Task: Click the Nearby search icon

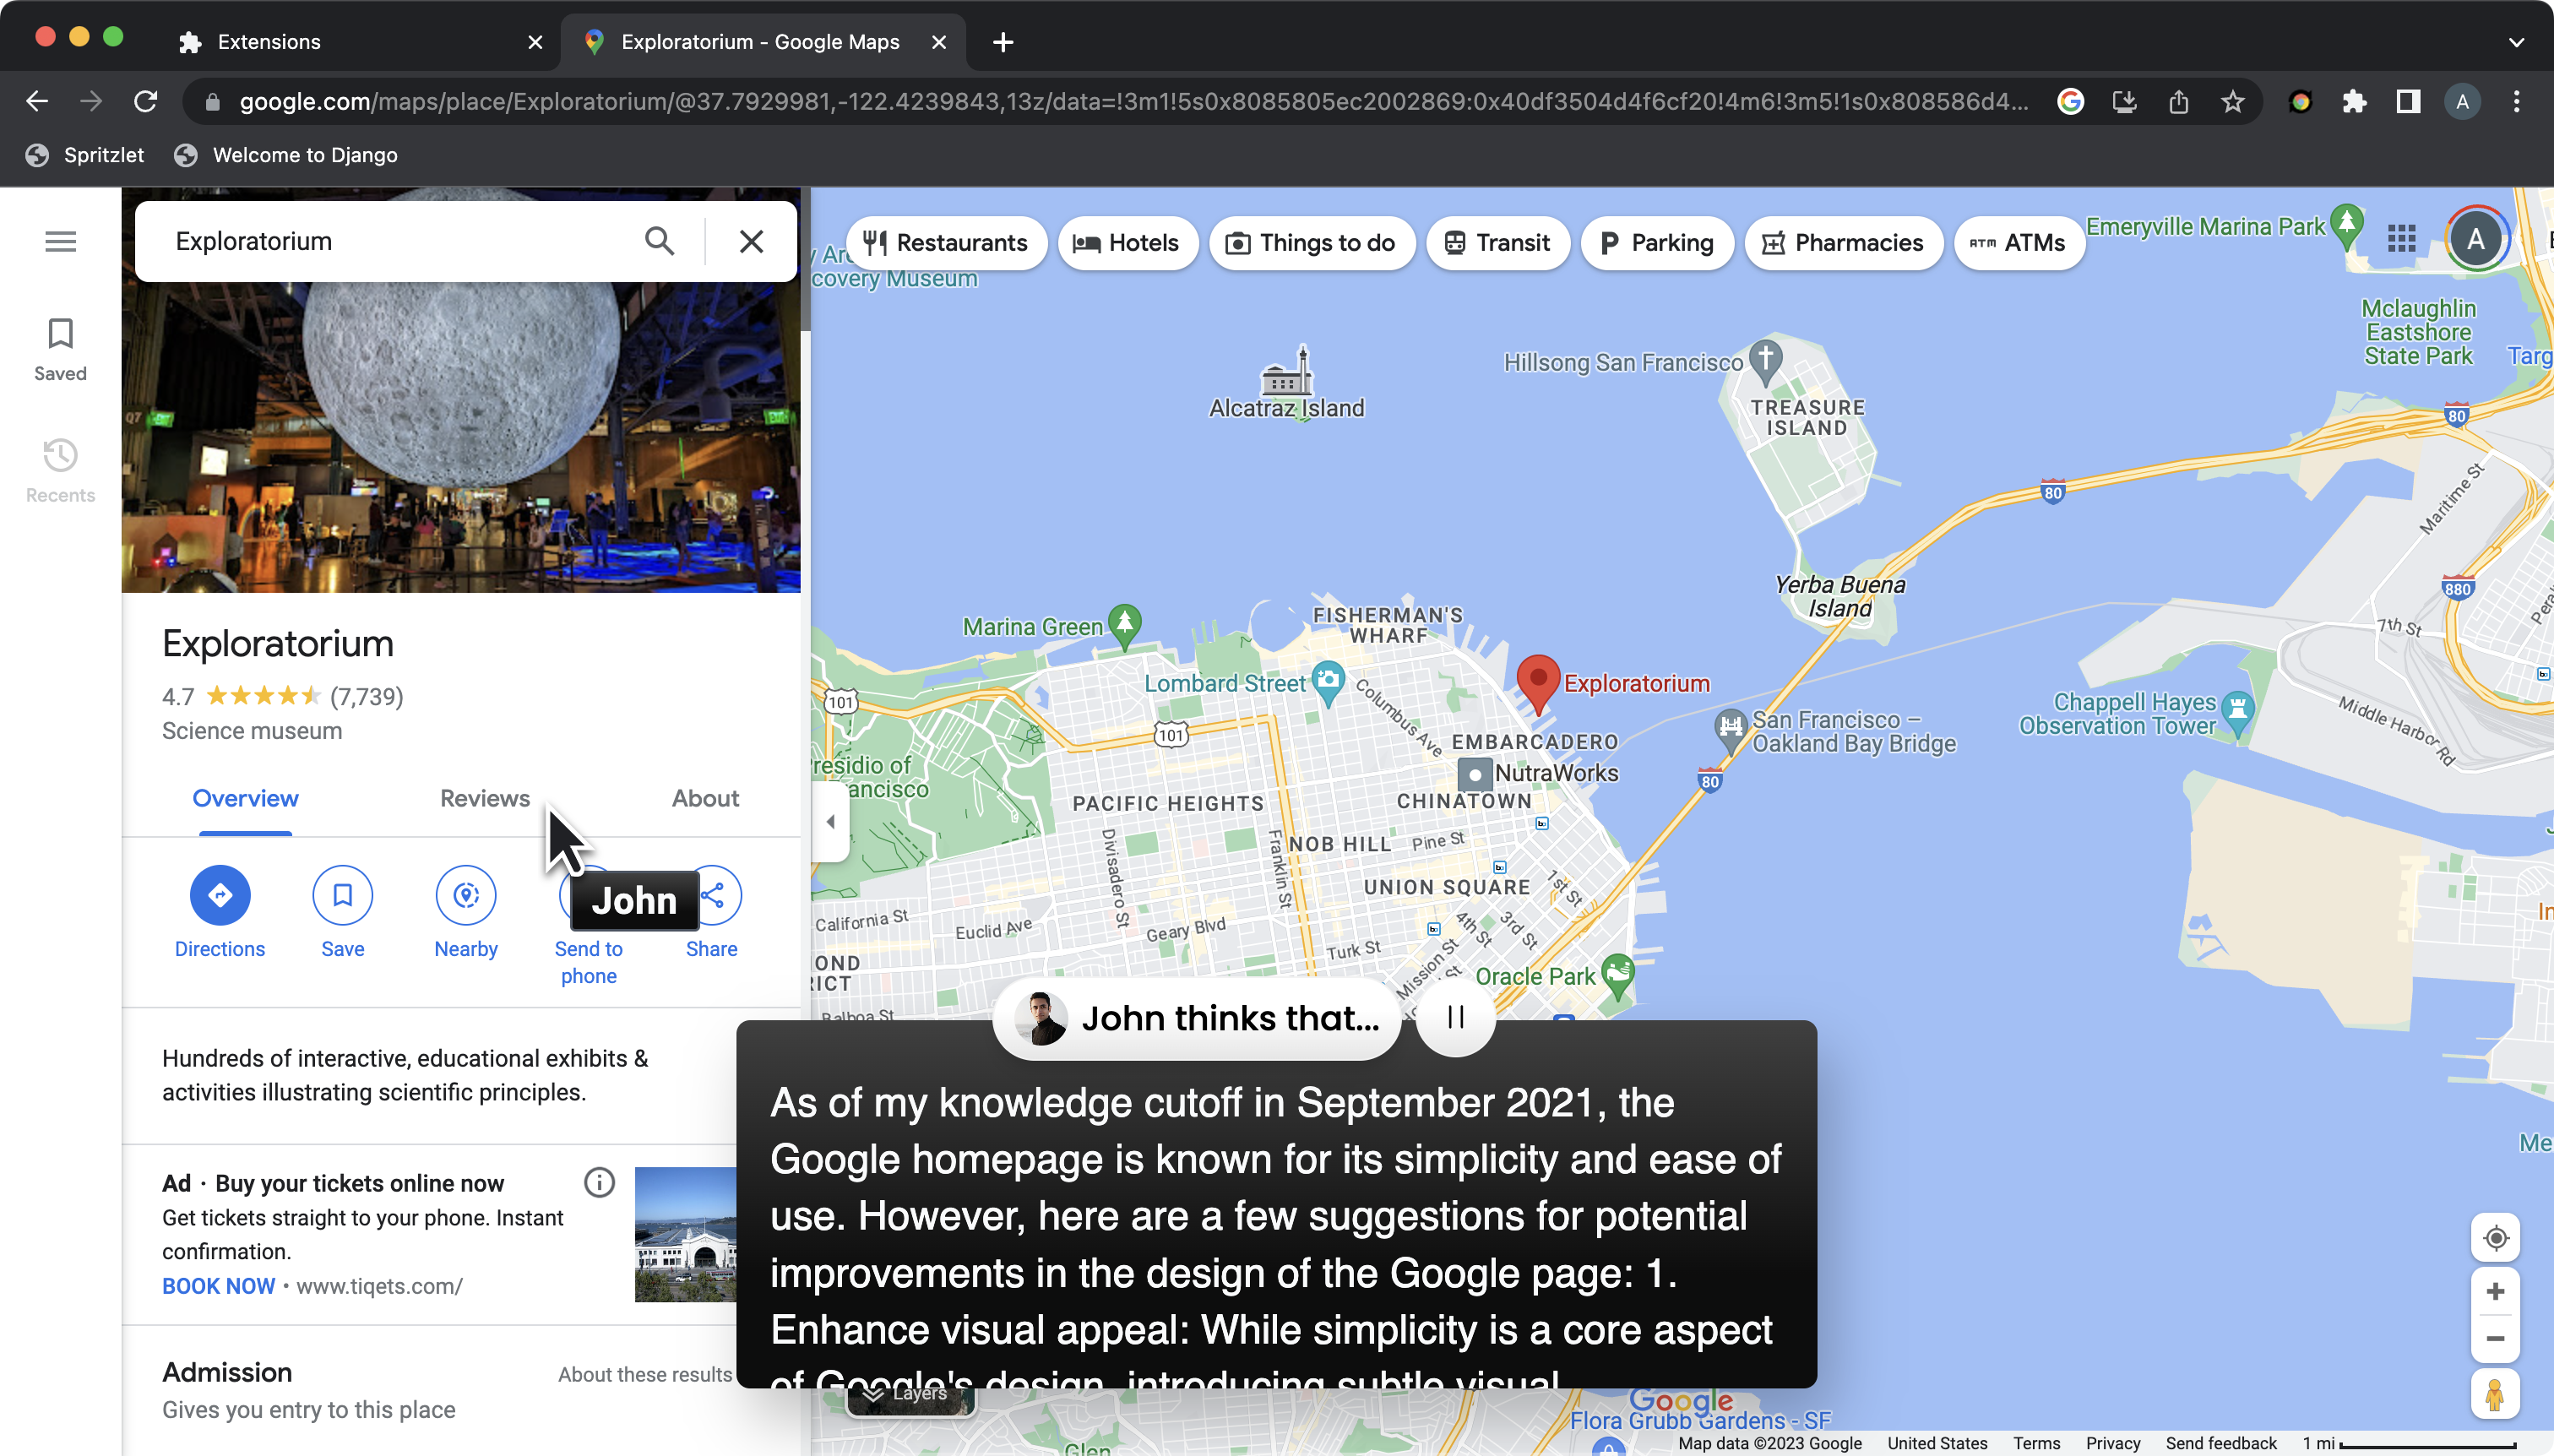Action: click(x=465, y=895)
